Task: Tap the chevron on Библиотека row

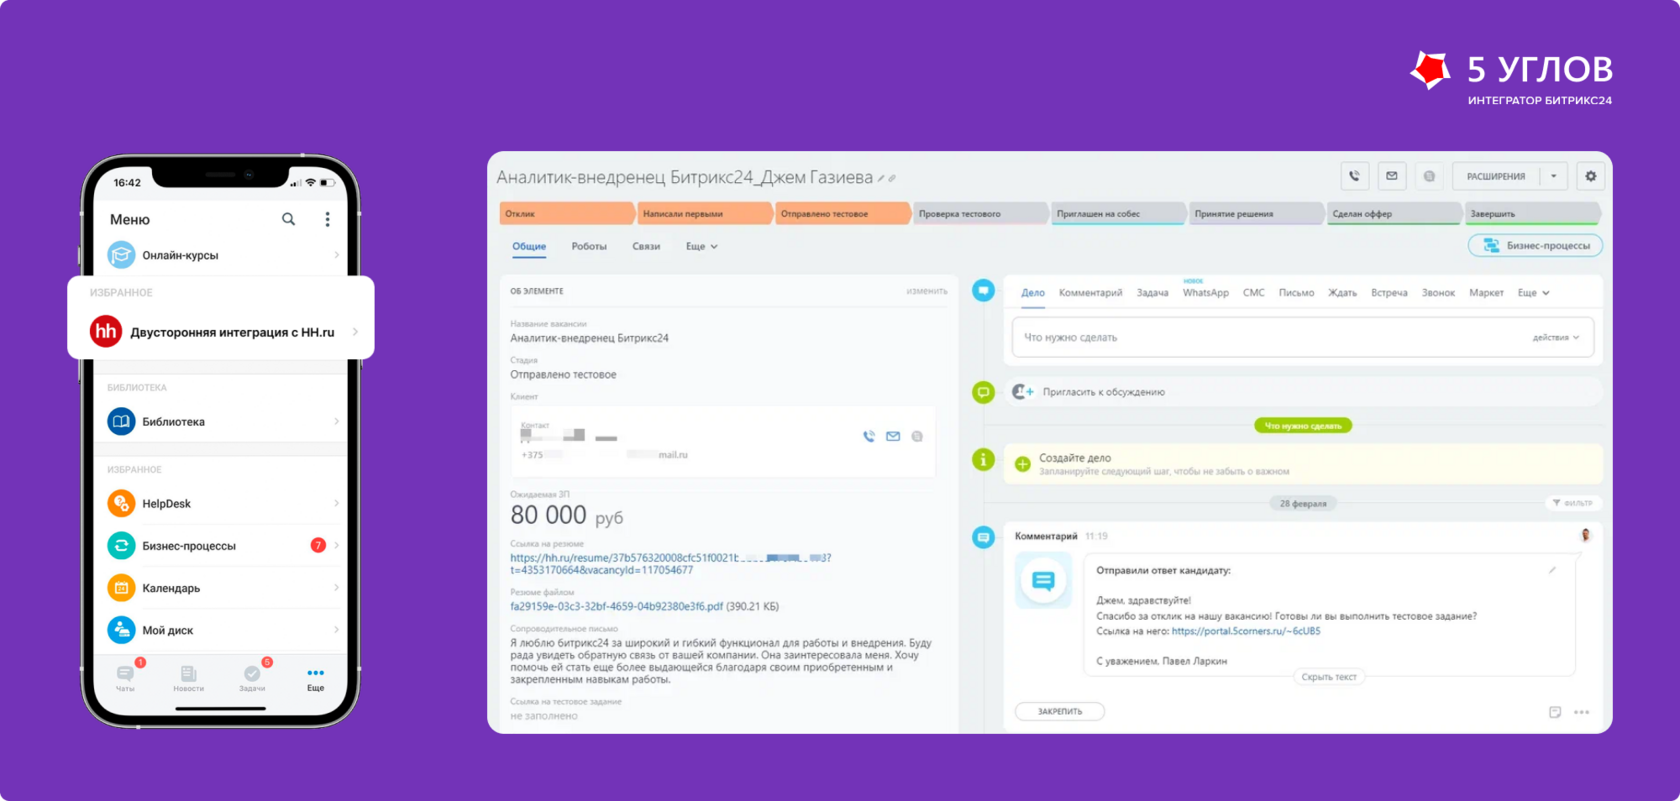Action: [336, 421]
